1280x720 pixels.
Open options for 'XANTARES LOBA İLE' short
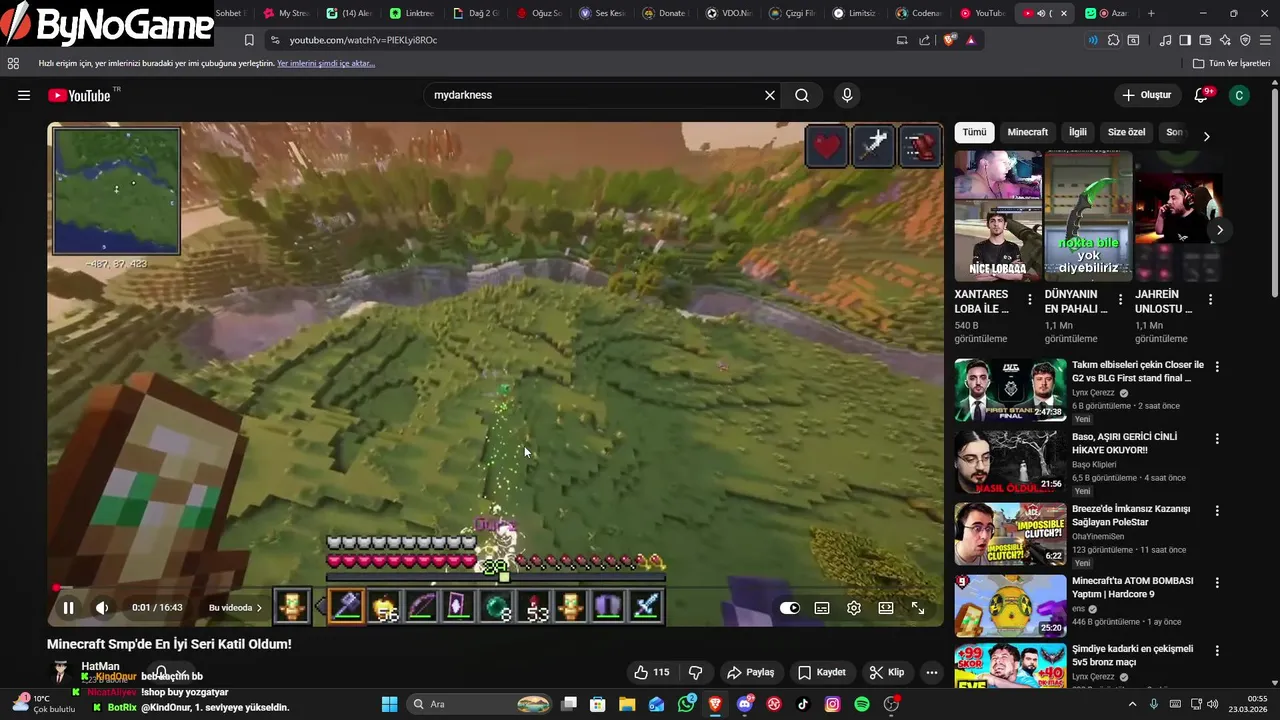coord(1030,300)
